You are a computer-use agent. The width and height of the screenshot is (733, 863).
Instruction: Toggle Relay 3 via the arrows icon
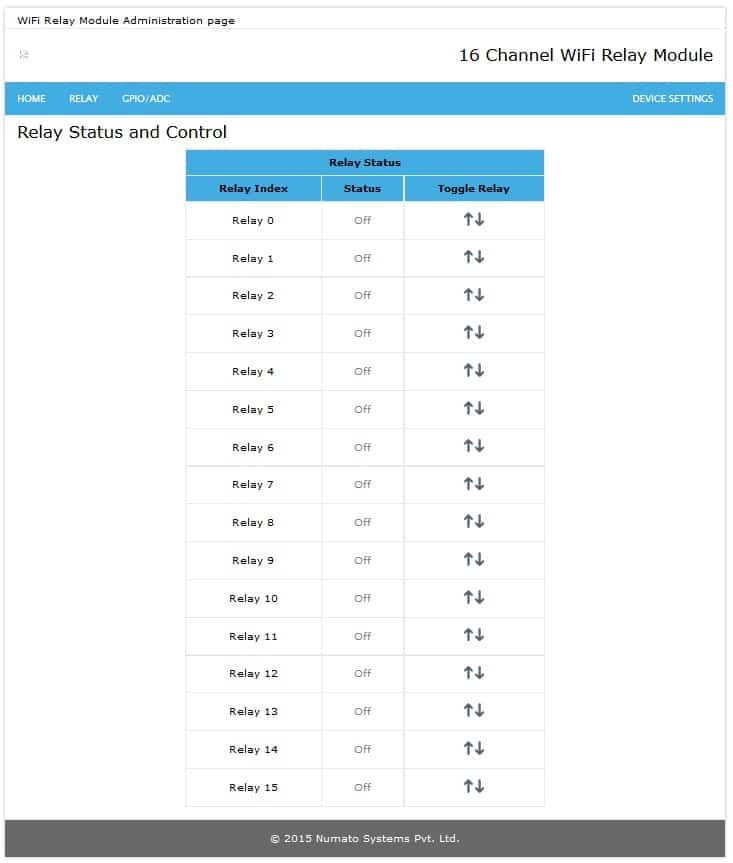coord(474,333)
